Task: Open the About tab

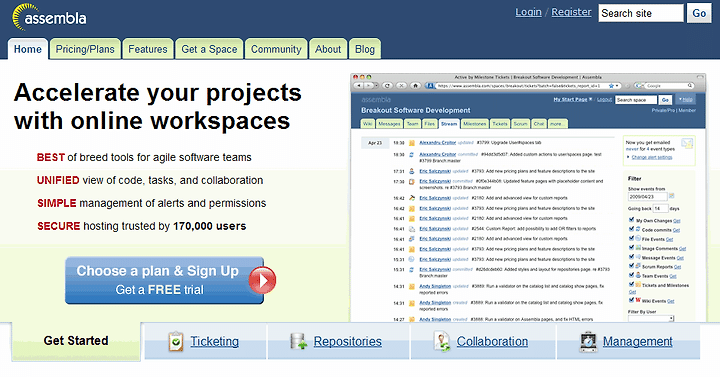Action: (x=328, y=49)
